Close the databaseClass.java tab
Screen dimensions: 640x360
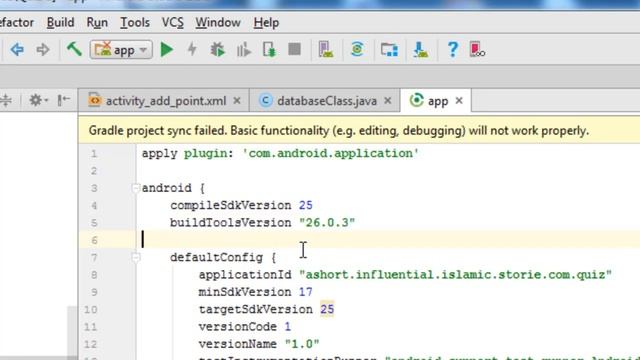[x=388, y=100]
